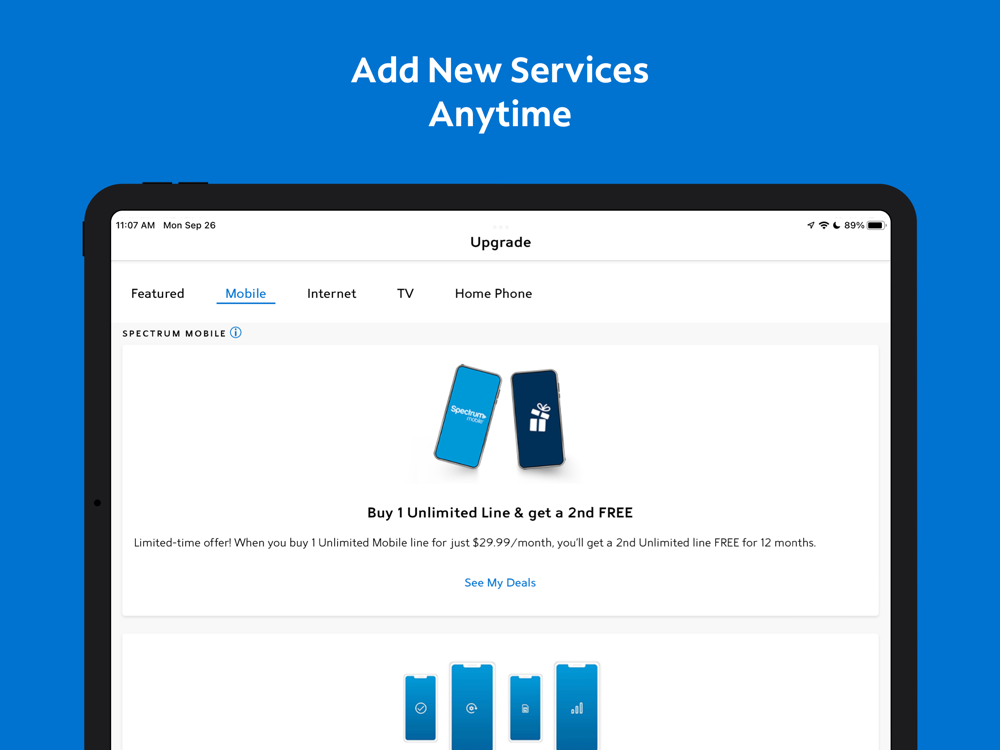
Task: Tap 'Buy 1 Unlimited Line & get a 2nd FREE' heading
Action: (500, 513)
